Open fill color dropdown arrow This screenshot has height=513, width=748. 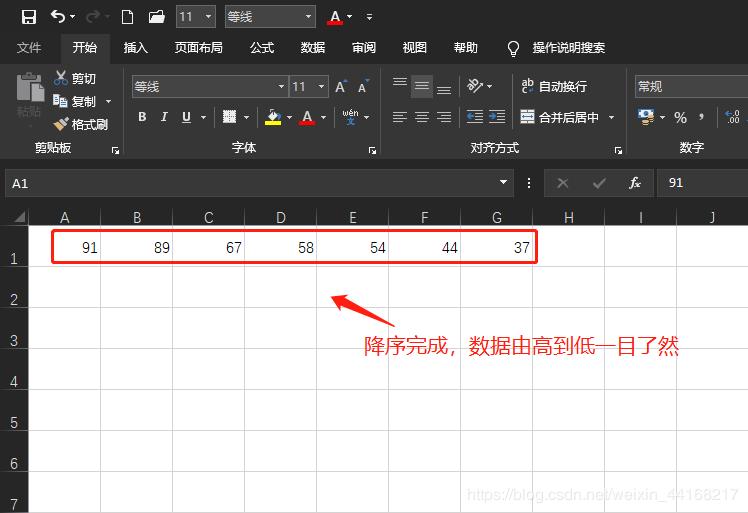[289, 117]
